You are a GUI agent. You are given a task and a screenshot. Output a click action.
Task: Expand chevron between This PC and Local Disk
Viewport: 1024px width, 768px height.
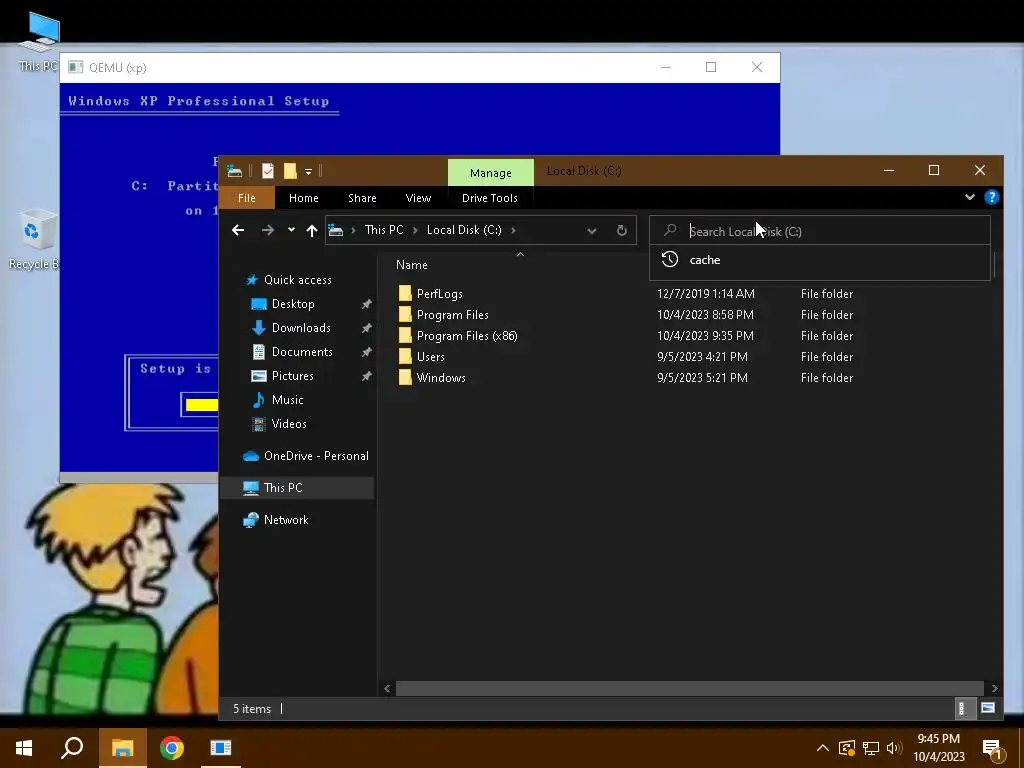415,230
